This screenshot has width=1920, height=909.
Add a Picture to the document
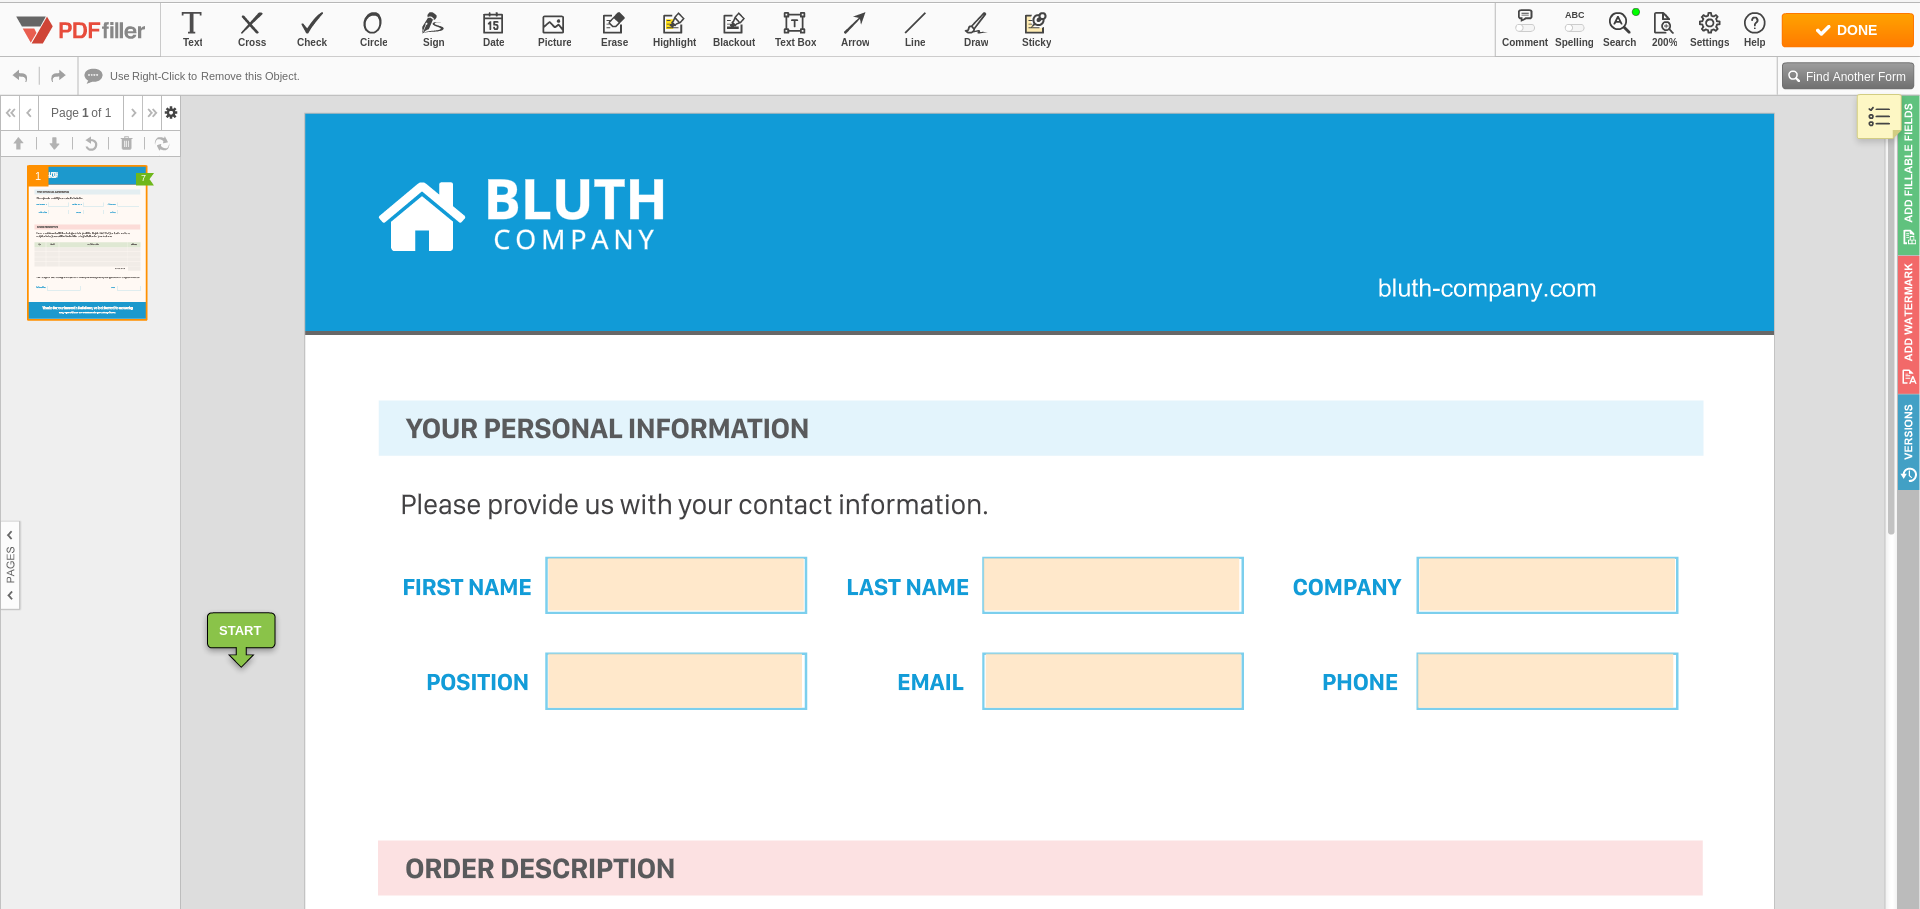(x=554, y=29)
